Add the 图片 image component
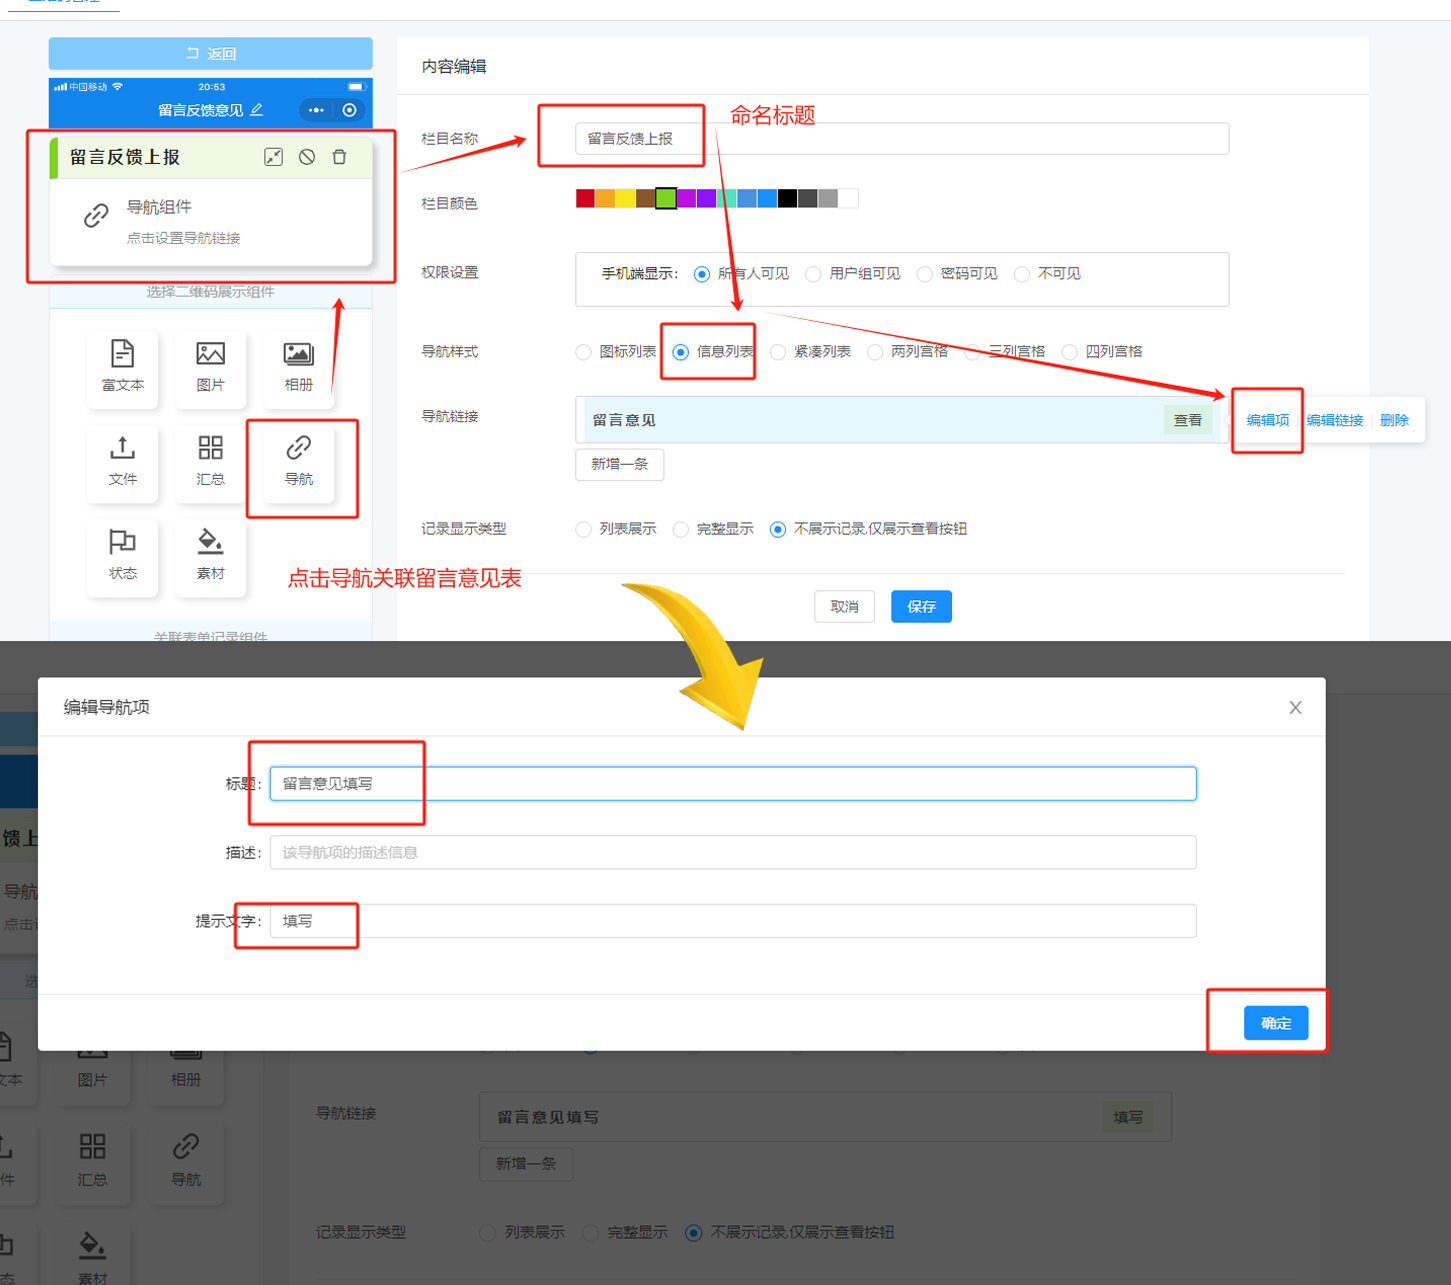 210,366
